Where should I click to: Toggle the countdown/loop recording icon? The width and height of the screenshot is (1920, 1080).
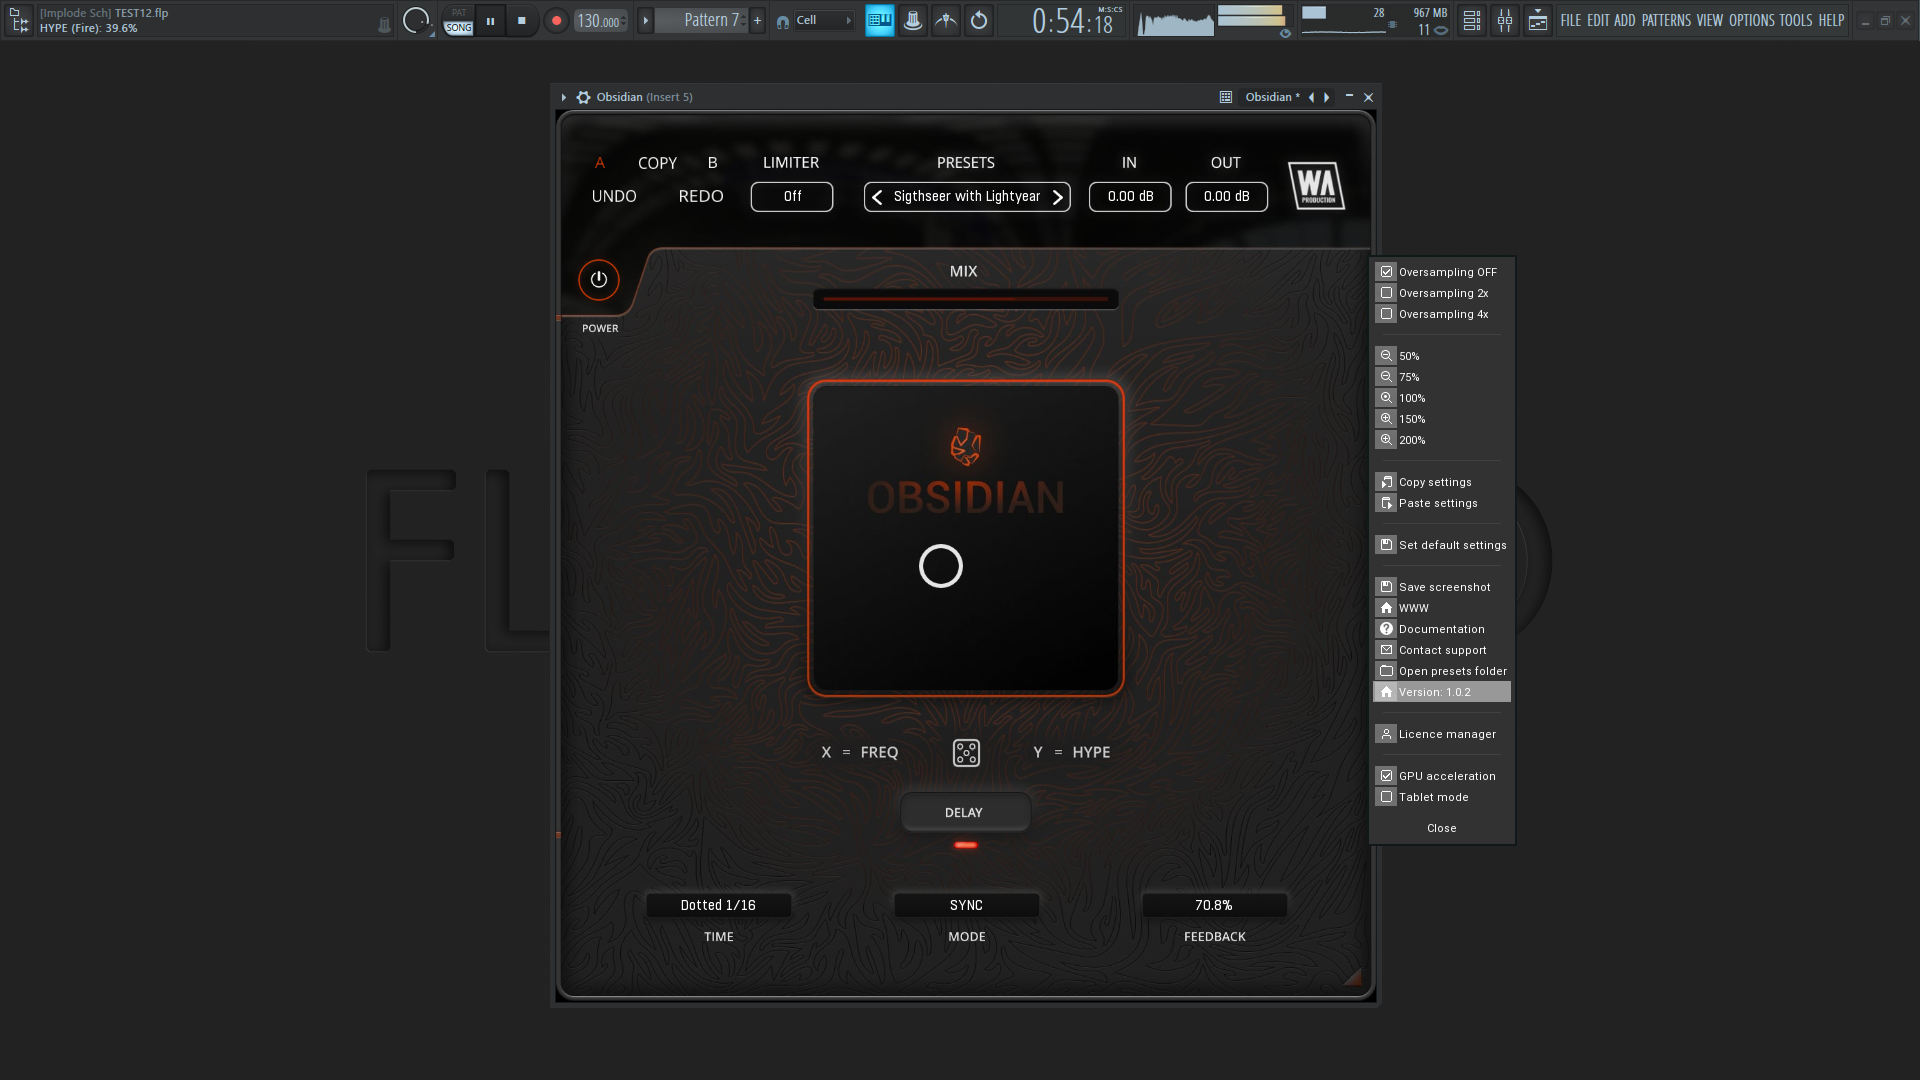(x=979, y=20)
